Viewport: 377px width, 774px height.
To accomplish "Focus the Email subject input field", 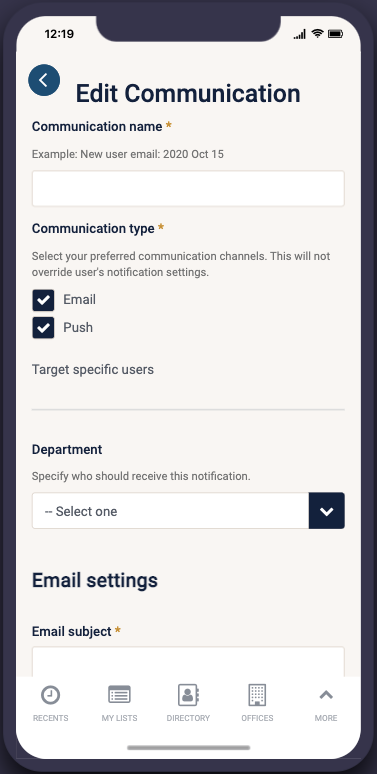I will click(188, 661).
